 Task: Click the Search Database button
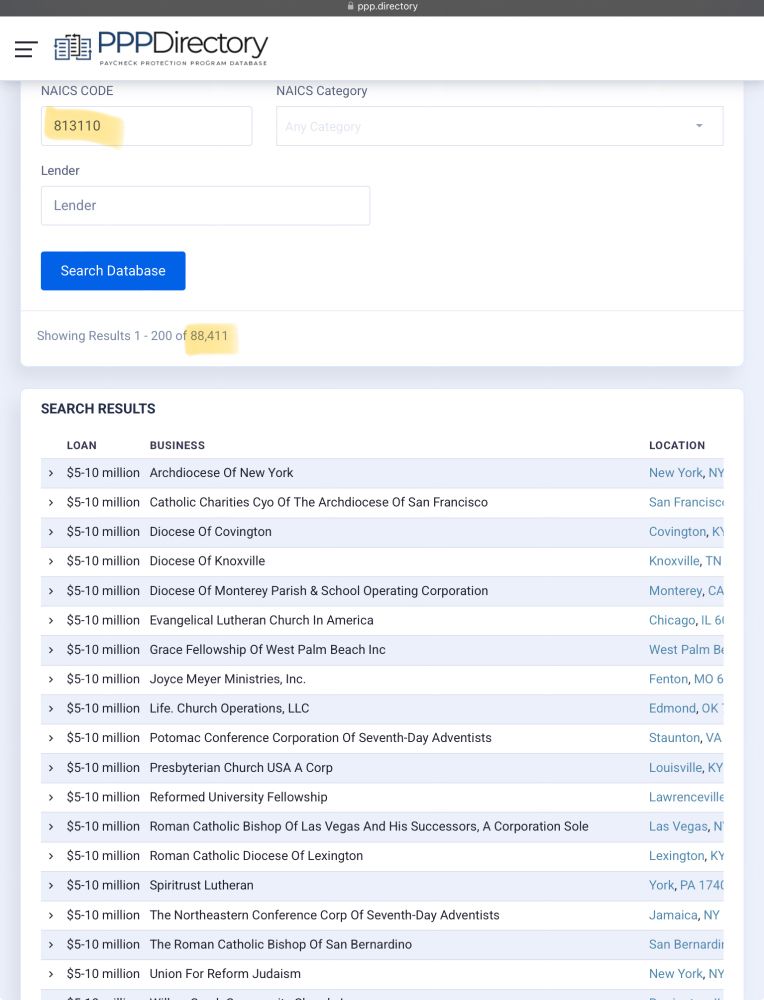tap(113, 270)
